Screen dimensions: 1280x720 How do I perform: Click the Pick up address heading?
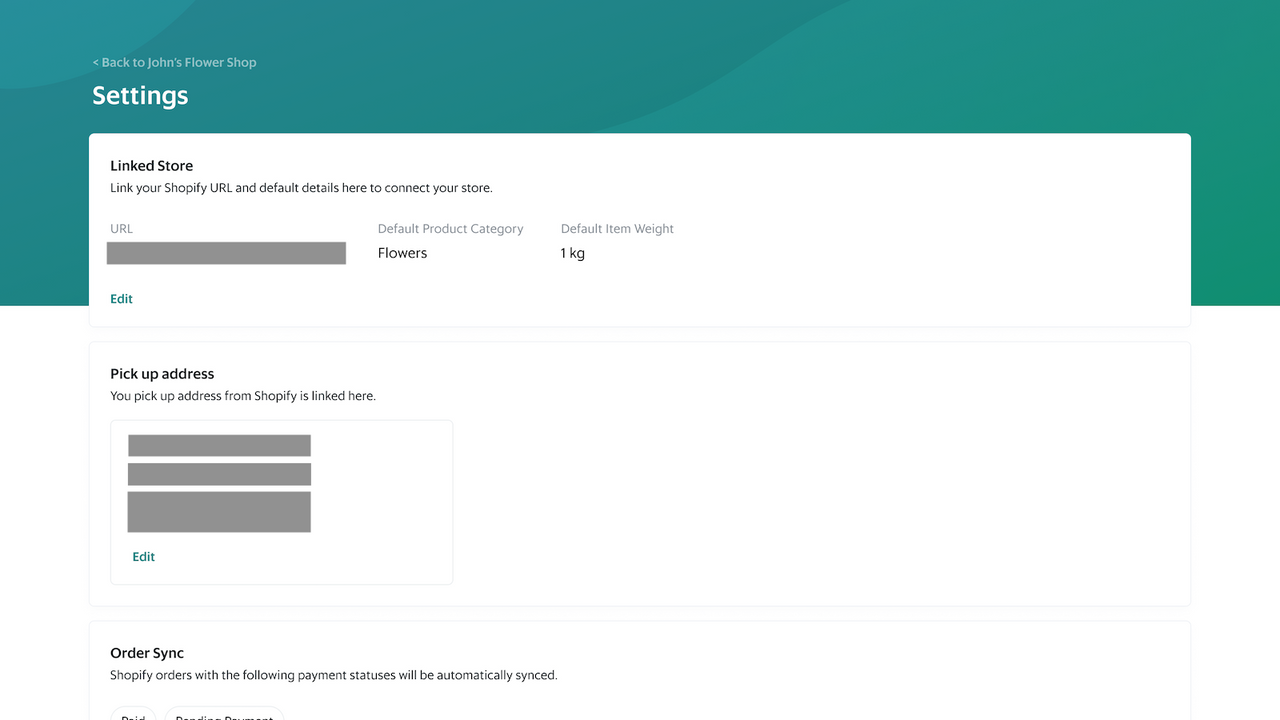162,373
